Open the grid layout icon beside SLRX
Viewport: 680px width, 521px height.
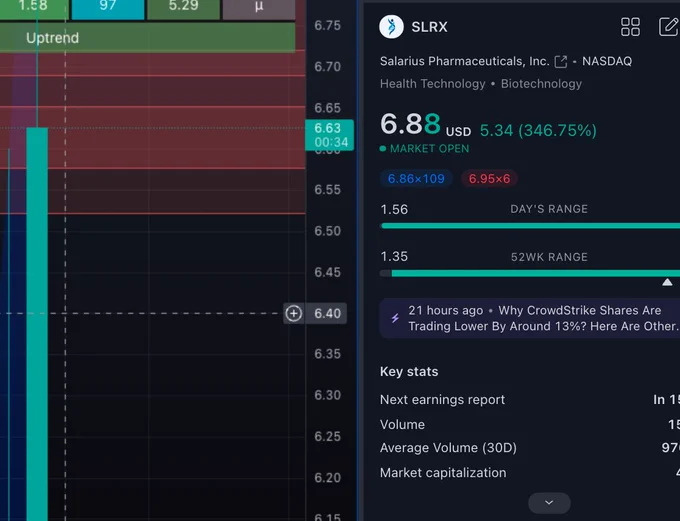[x=630, y=27]
